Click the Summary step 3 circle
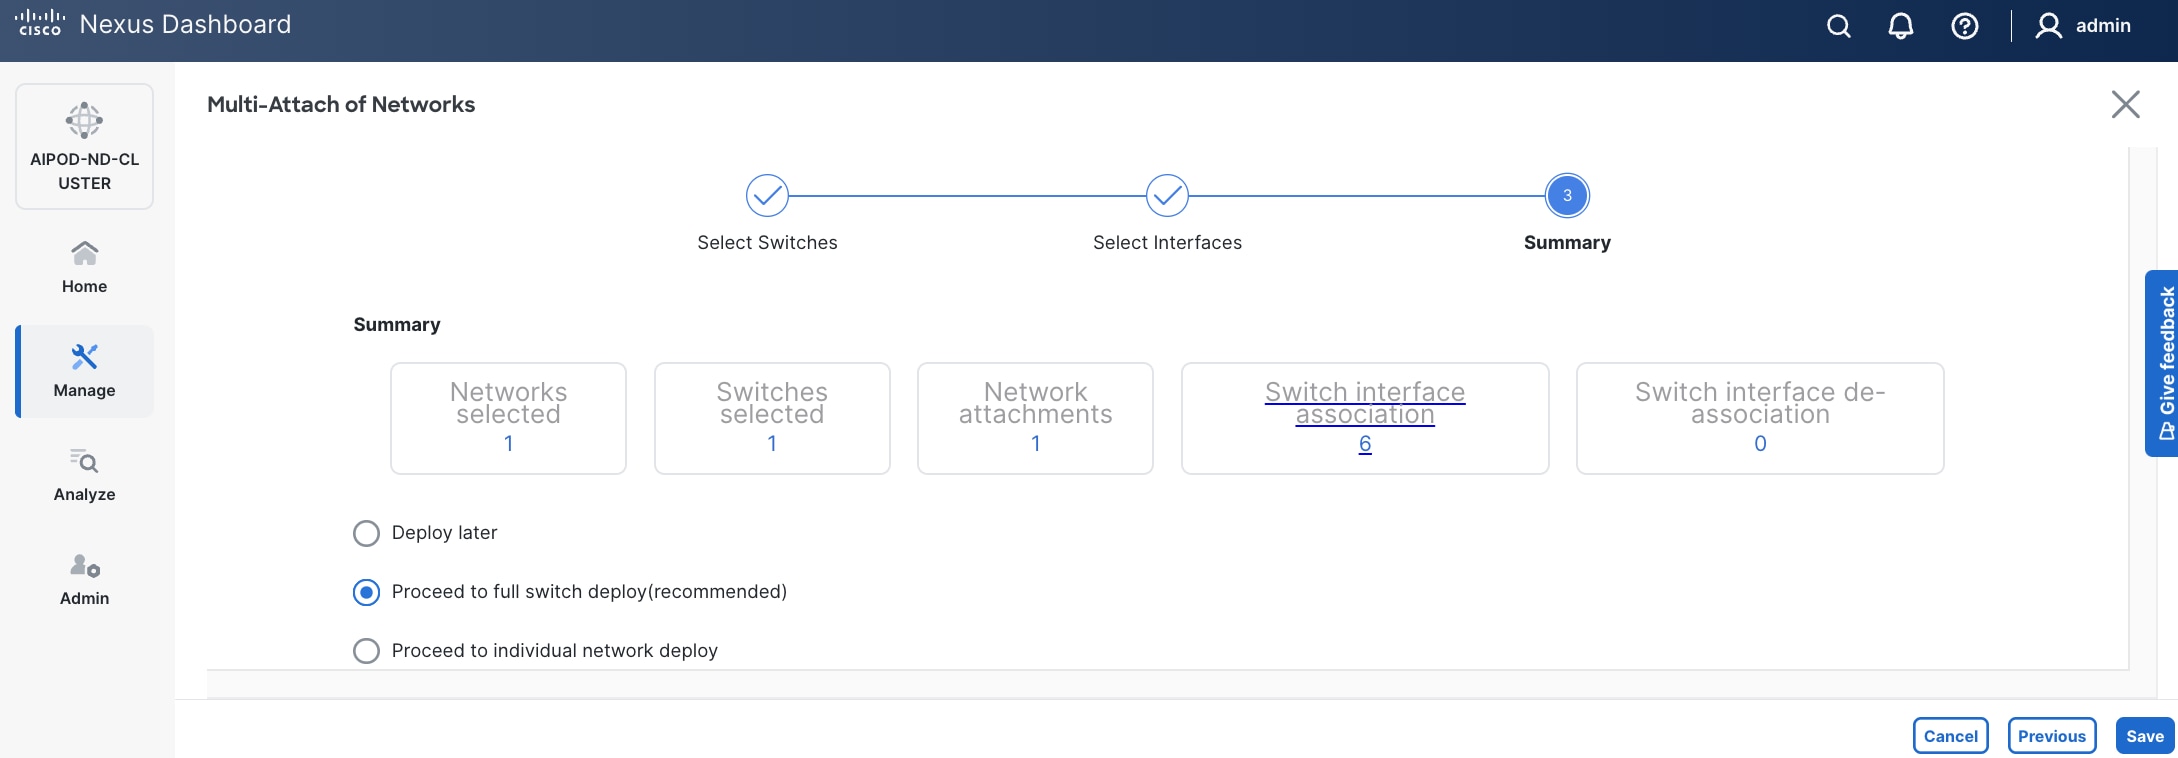 point(1567,196)
